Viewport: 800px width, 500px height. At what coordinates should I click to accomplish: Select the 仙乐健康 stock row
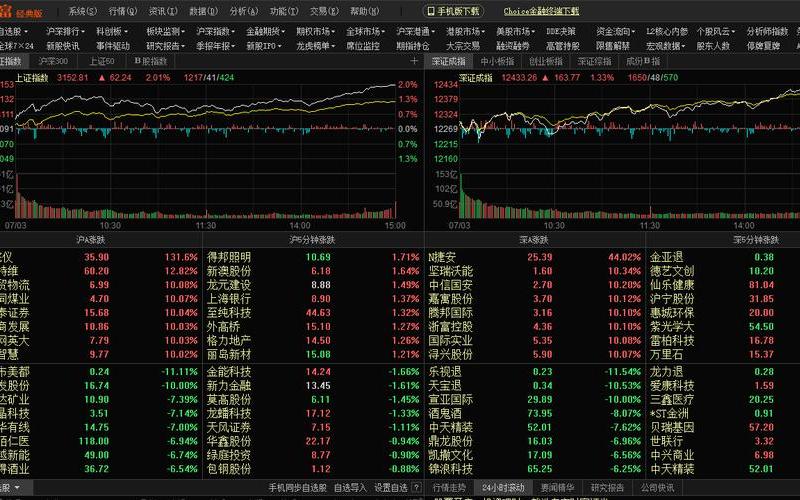[x=724, y=285]
